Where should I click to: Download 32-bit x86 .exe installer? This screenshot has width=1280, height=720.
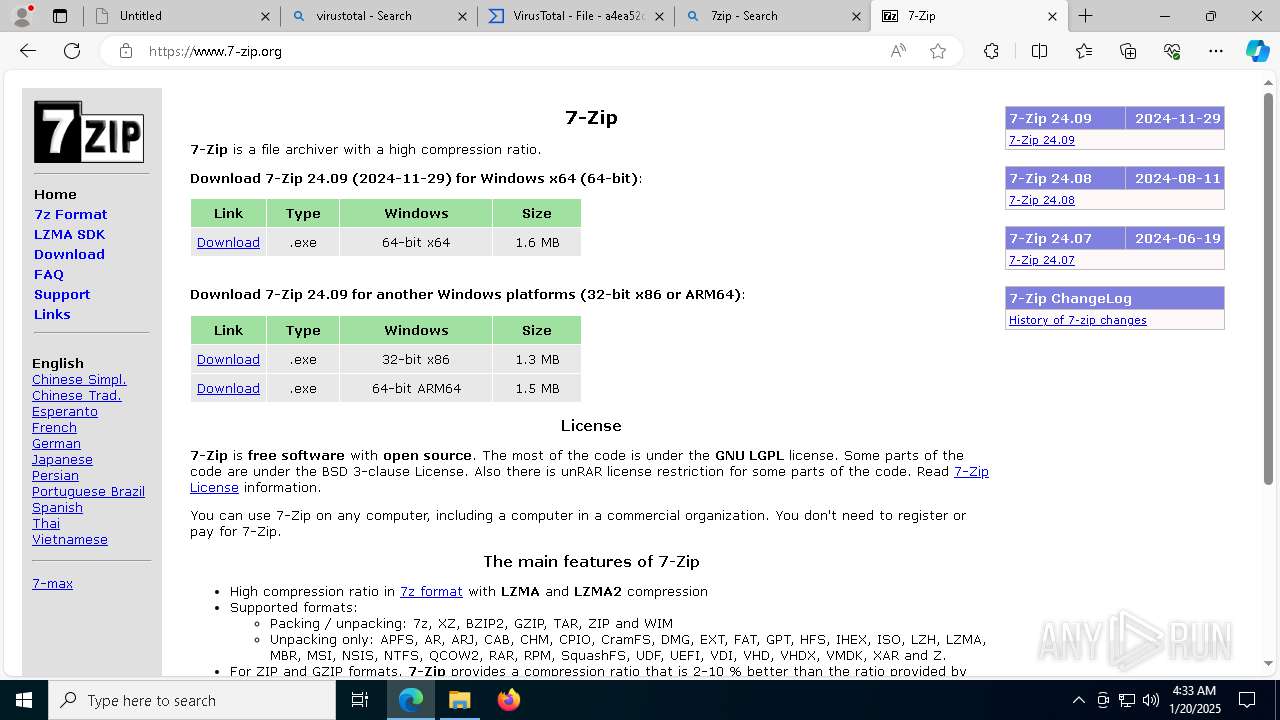[228, 359]
